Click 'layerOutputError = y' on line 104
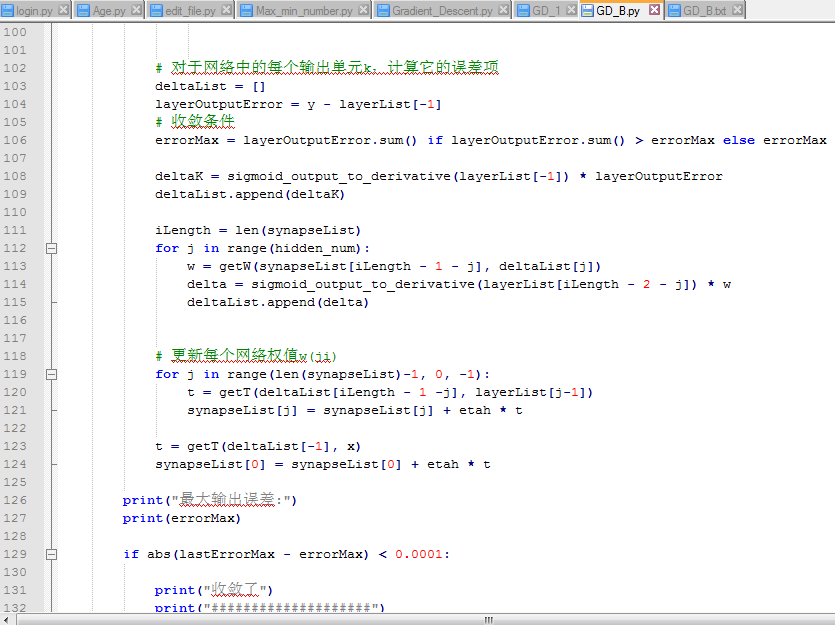This screenshot has height=625, width=835. [x=235, y=104]
